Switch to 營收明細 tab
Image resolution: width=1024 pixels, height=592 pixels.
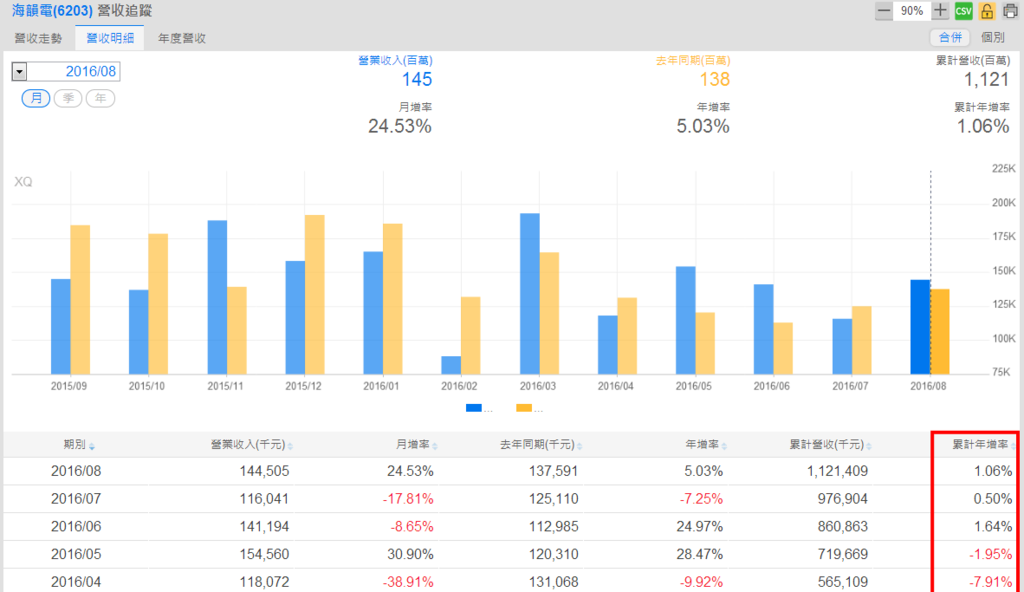tap(110, 38)
